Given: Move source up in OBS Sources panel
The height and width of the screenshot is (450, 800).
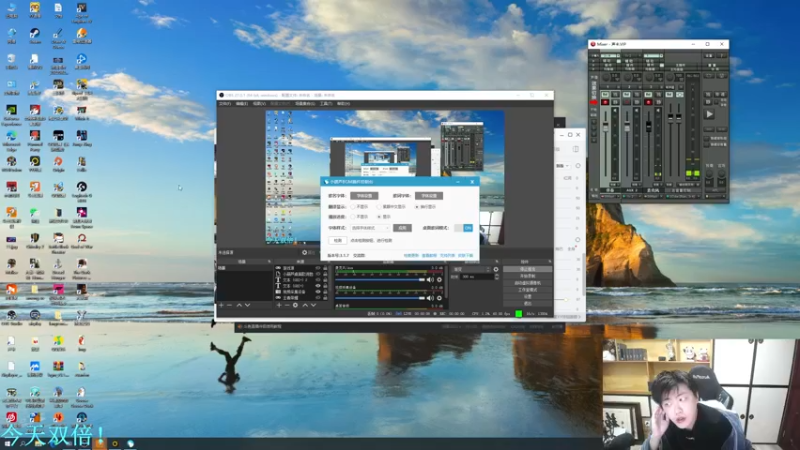Looking at the screenshot, I should point(305,305).
